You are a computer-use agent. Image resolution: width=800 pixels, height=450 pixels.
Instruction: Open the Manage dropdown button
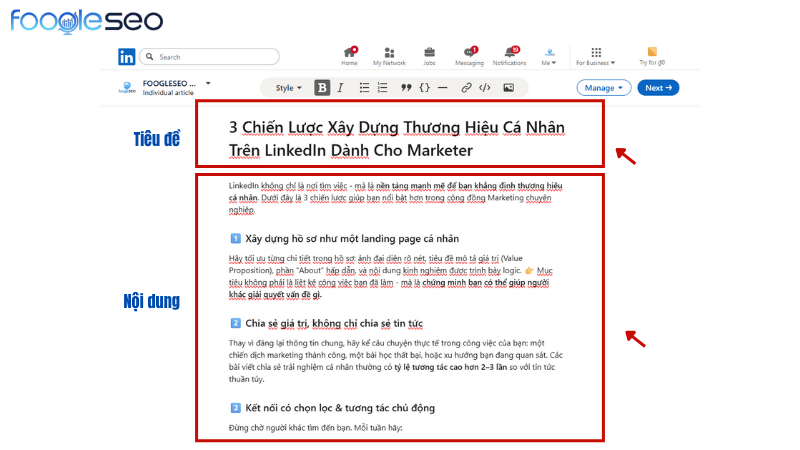click(x=604, y=88)
